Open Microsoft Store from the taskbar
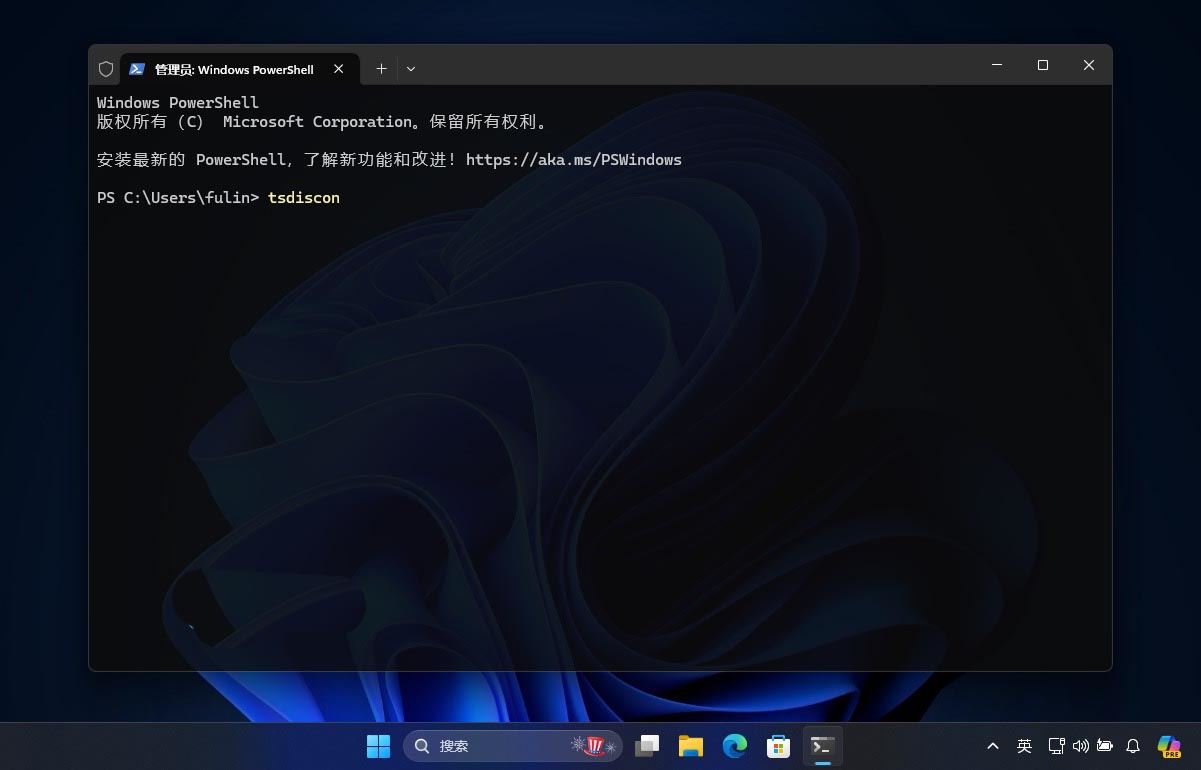Image resolution: width=1201 pixels, height=770 pixels. [779, 746]
